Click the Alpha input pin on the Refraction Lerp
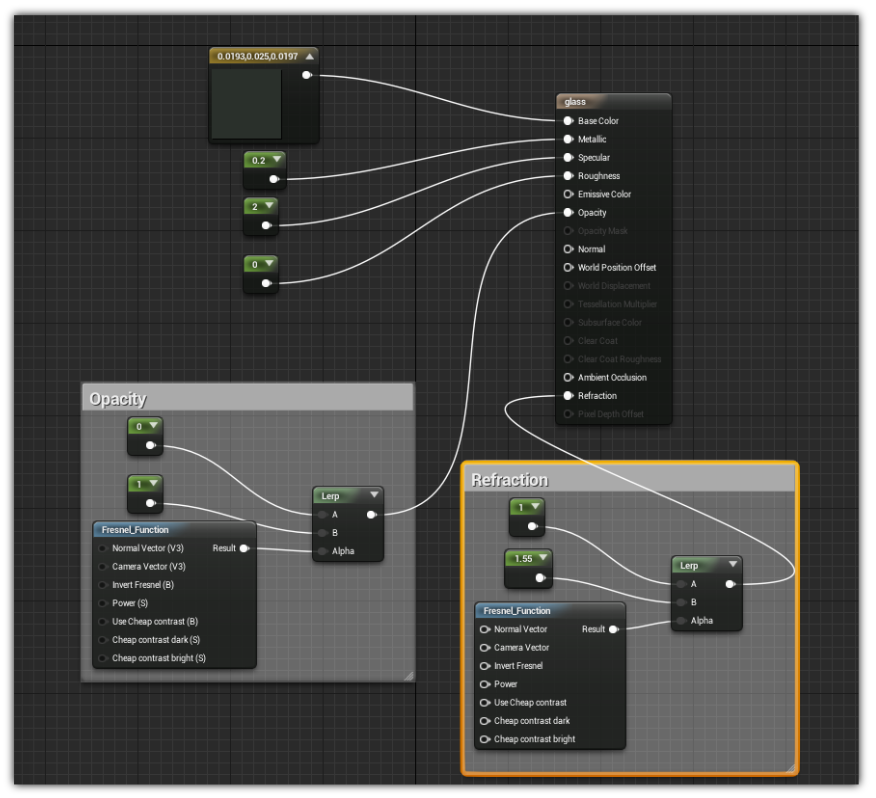The height and width of the screenshot is (798, 876). point(682,620)
